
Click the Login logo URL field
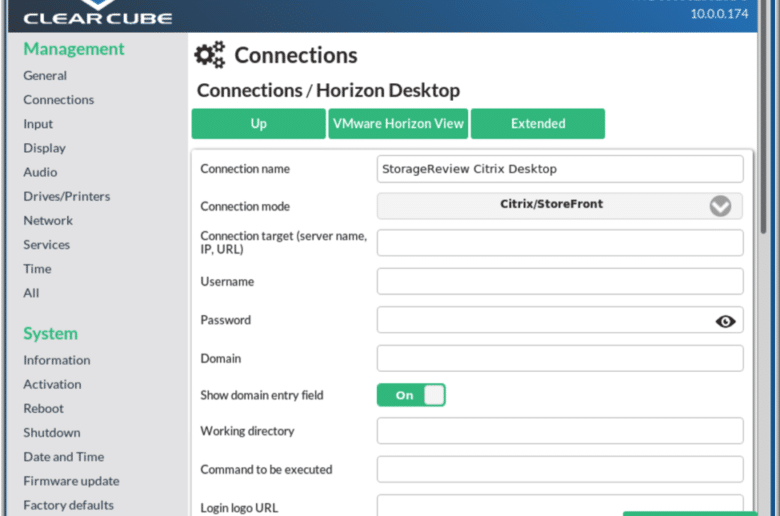560,505
